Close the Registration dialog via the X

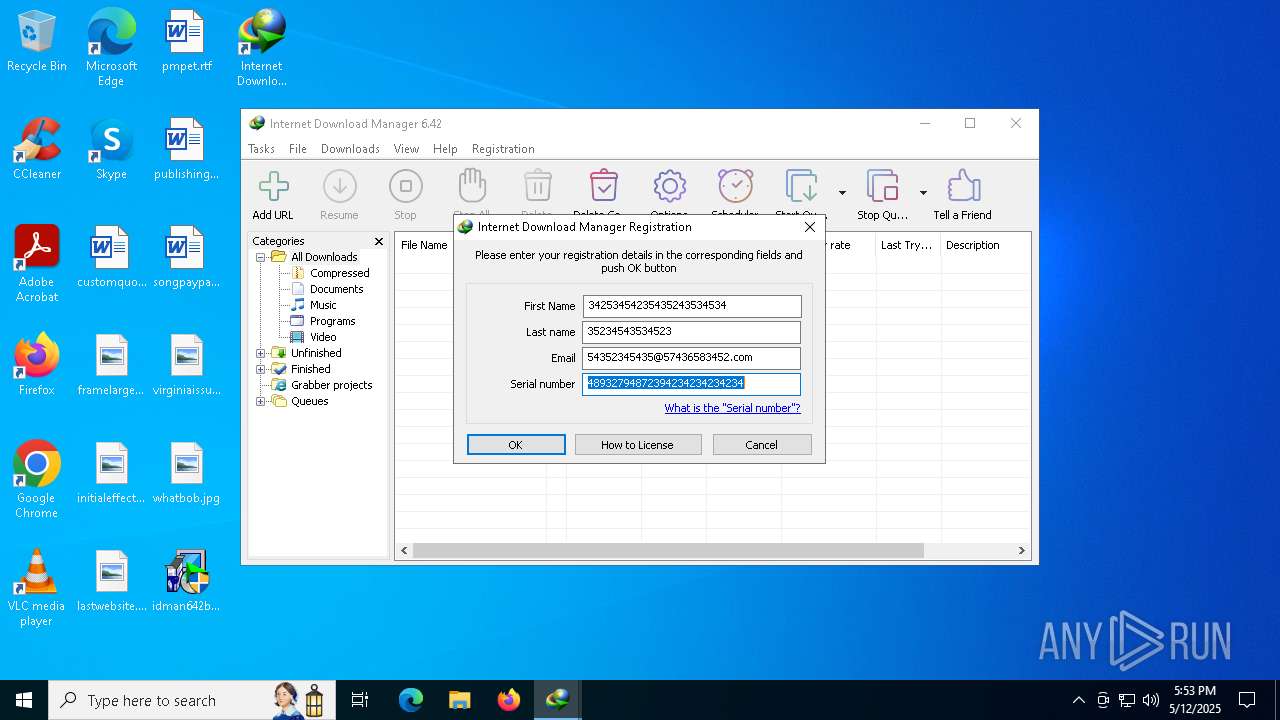[x=810, y=227]
